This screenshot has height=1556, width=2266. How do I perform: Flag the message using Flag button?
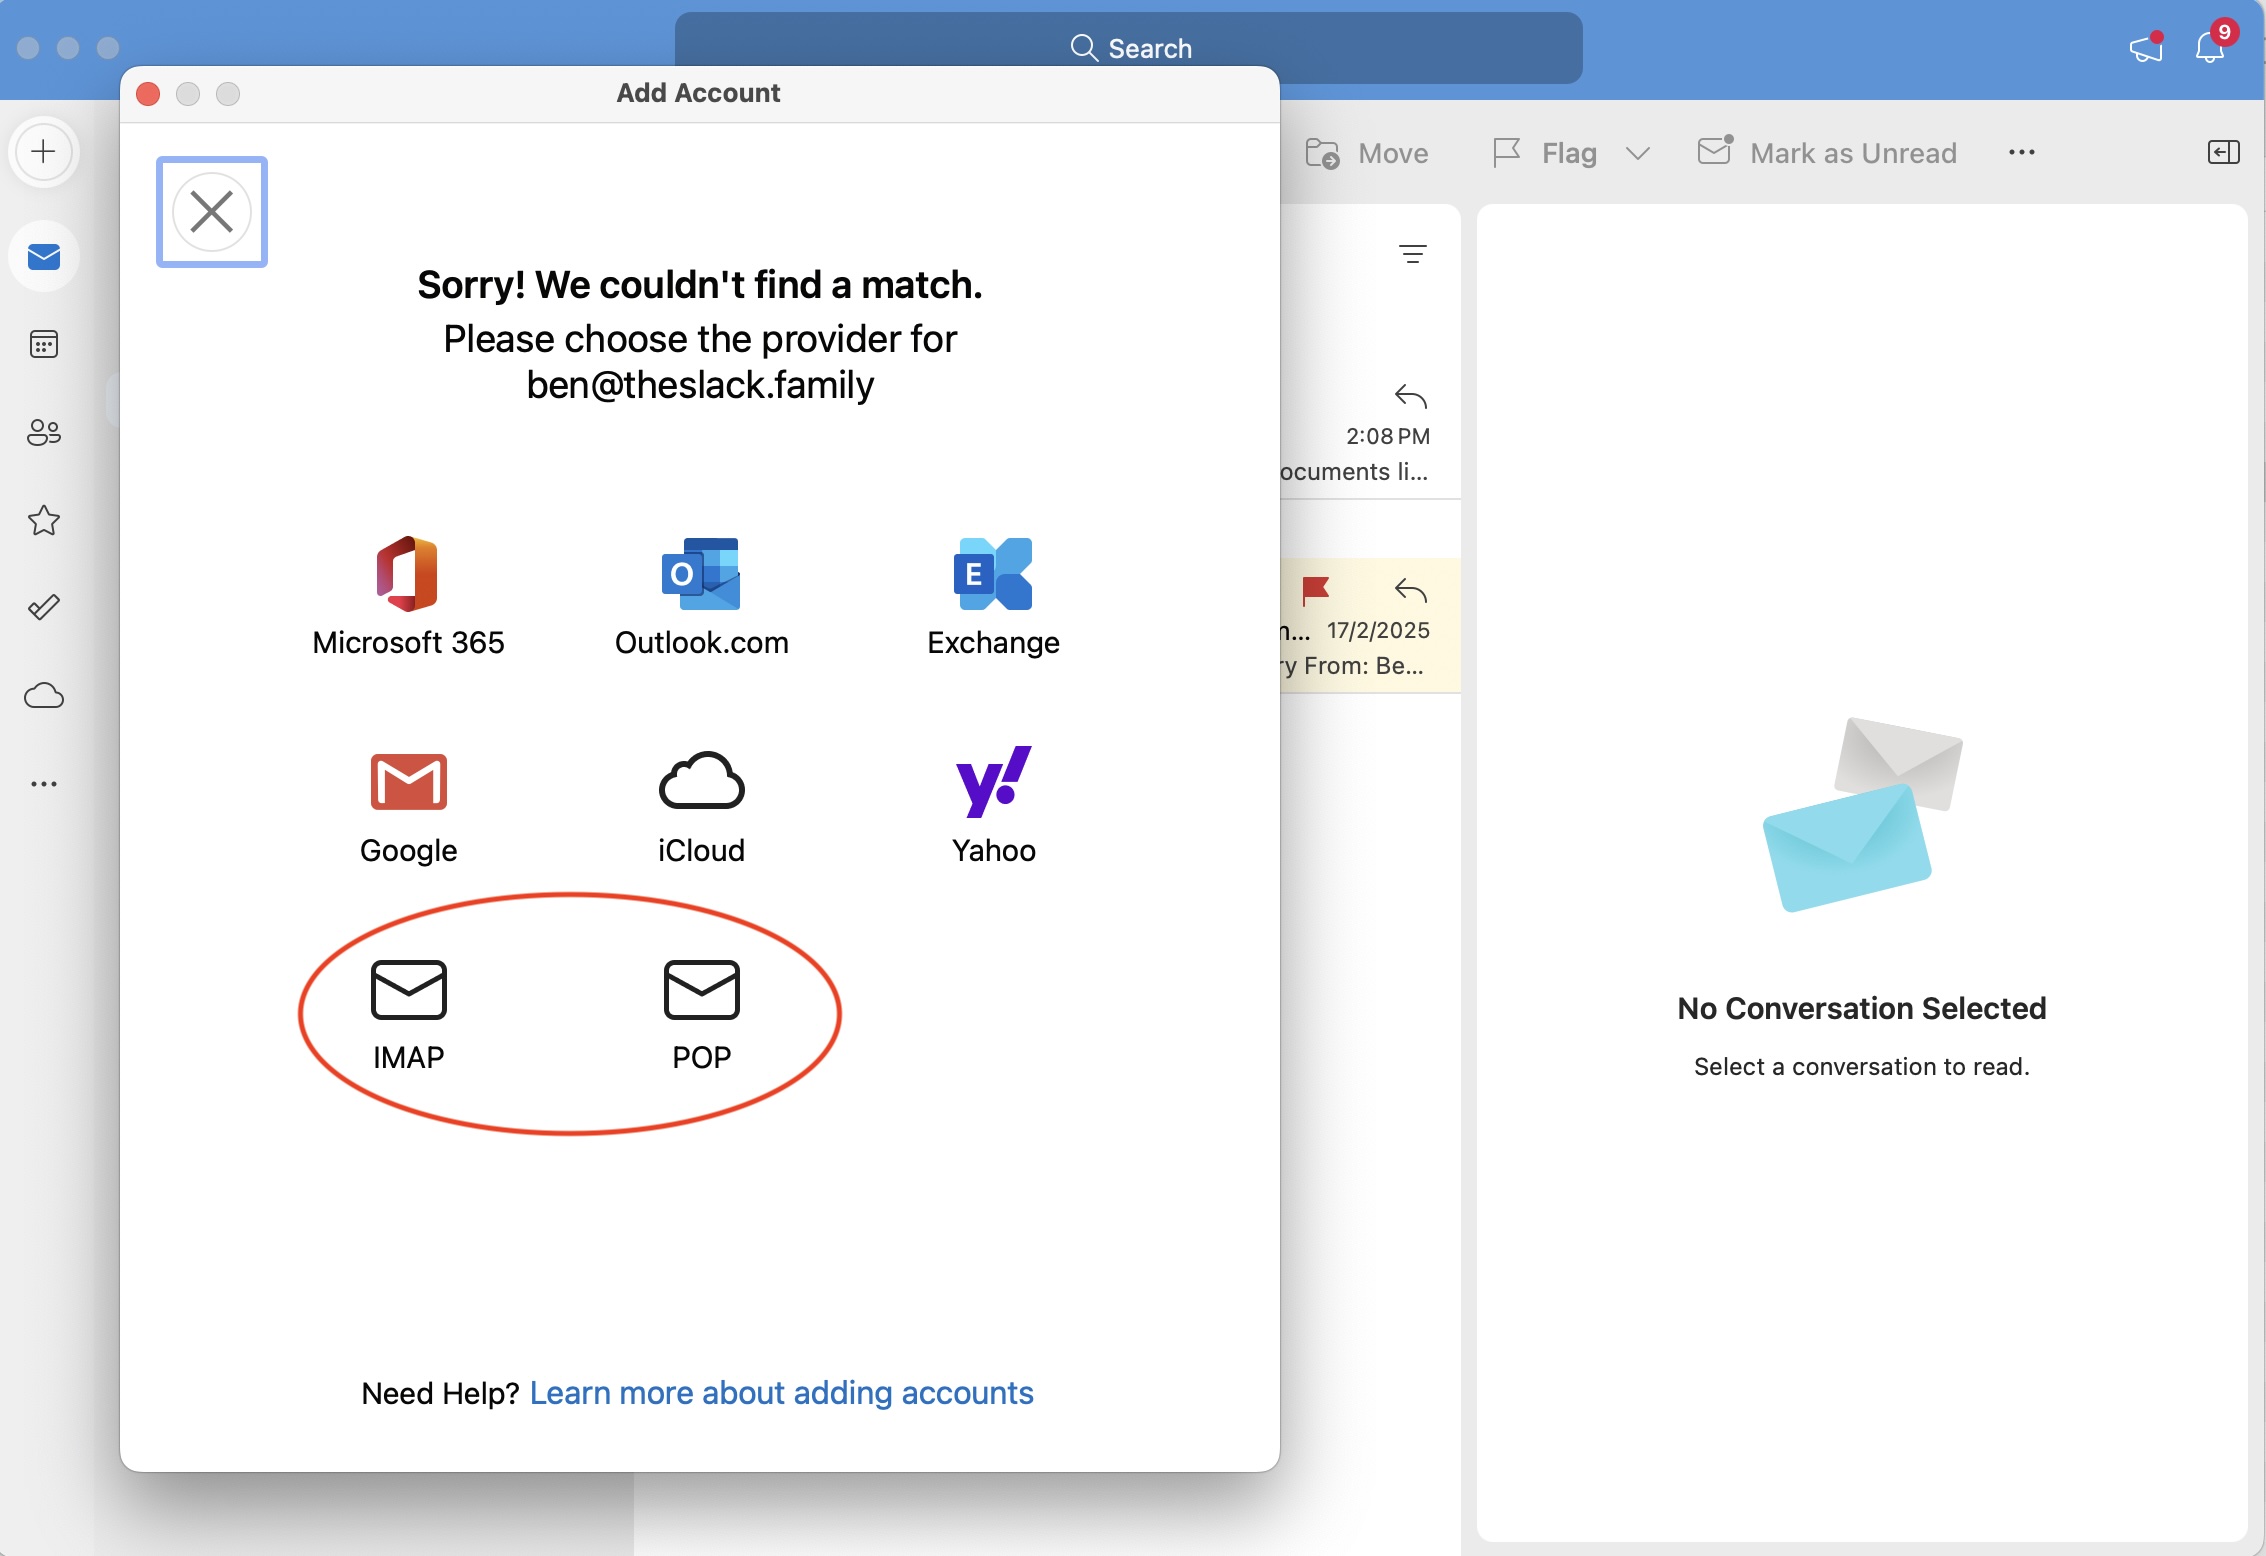pyautogui.click(x=1544, y=153)
